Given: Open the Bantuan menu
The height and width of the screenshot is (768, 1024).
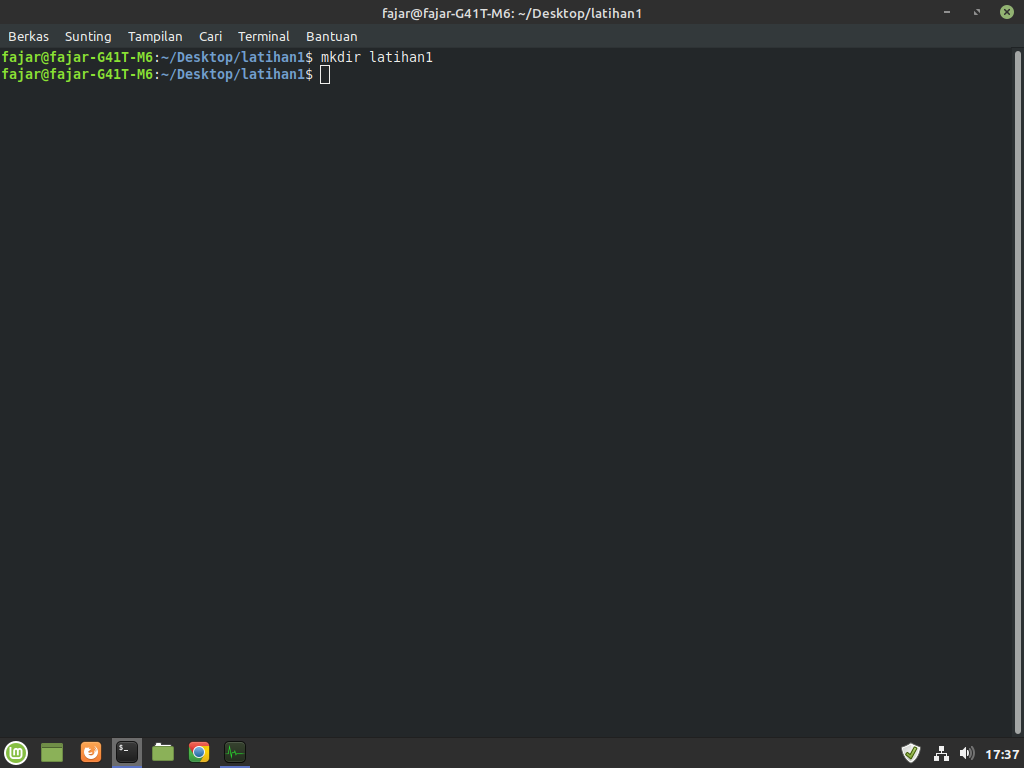Looking at the screenshot, I should [332, 37].
